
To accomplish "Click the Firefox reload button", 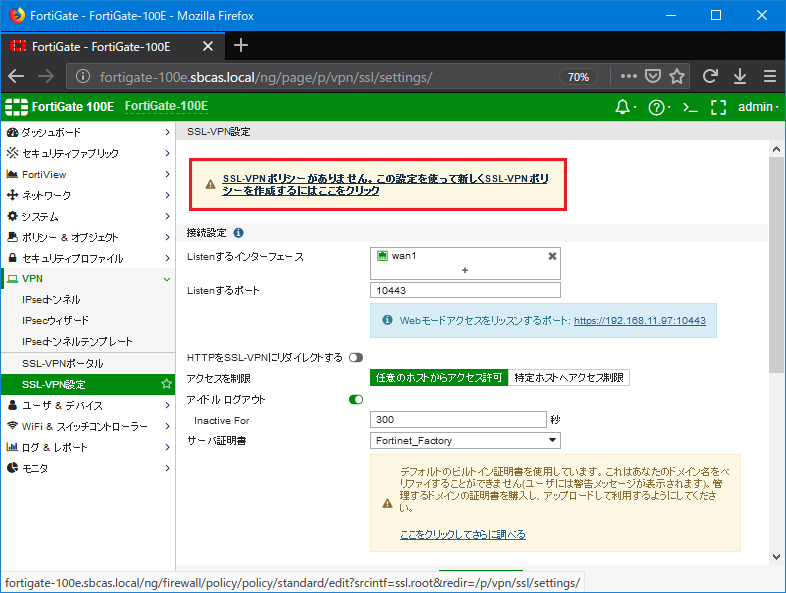I will pyautogui.click(x=710, y=76).
